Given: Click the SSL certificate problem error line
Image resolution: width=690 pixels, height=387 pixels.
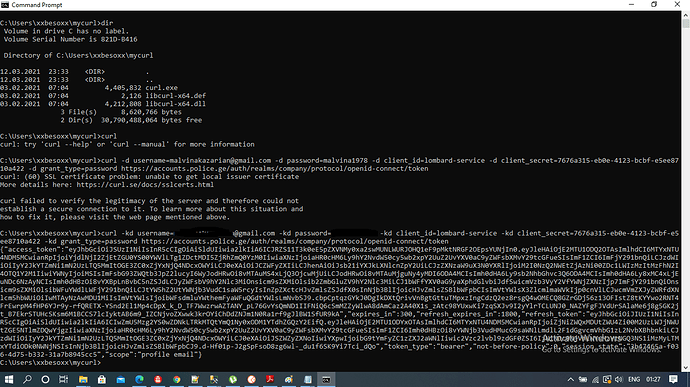Looking at the screenshot, I should (x=149, y=177).
